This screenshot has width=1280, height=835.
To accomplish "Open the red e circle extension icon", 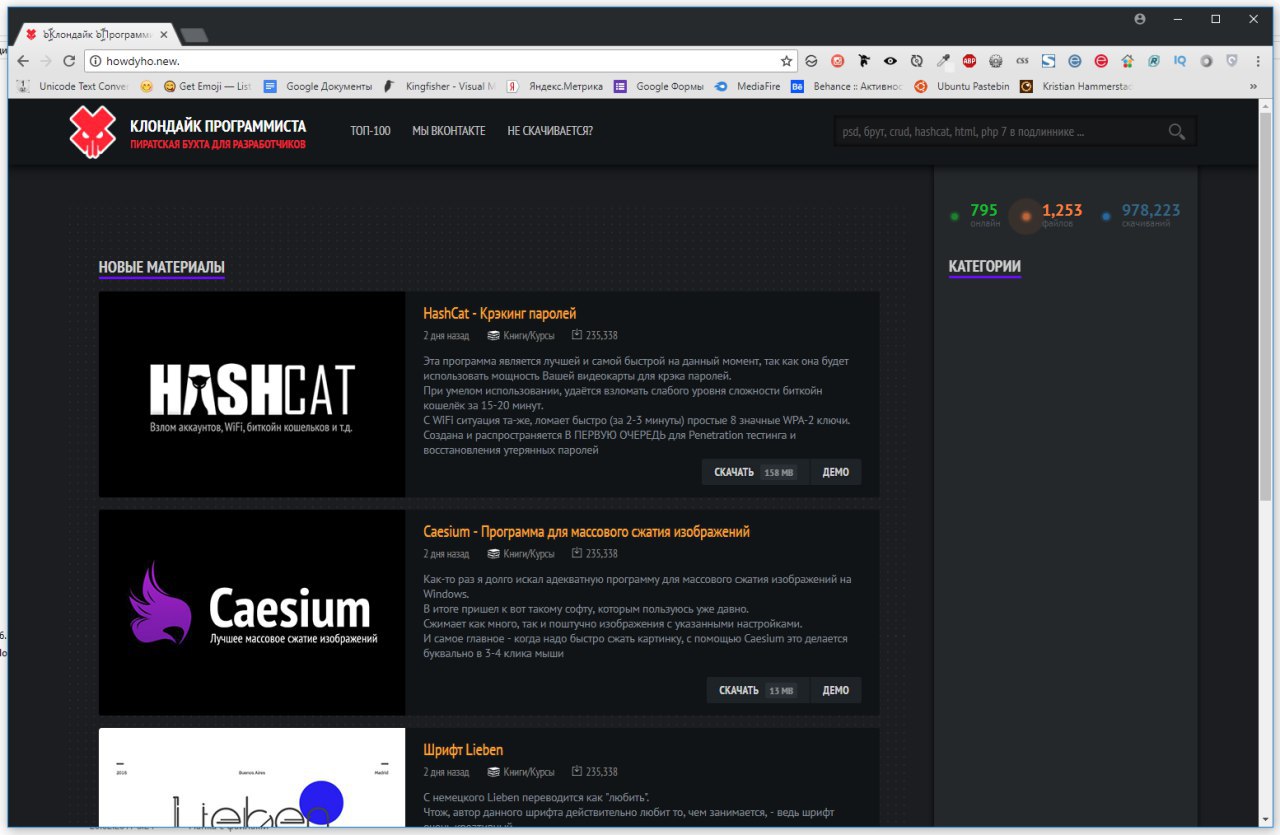I will 1101,61.
